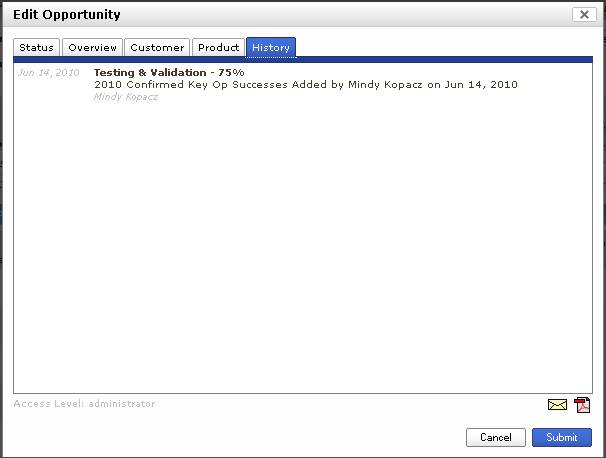606x458 pixels.
Task: Click empty space in the history list
Action: point(300,250)
